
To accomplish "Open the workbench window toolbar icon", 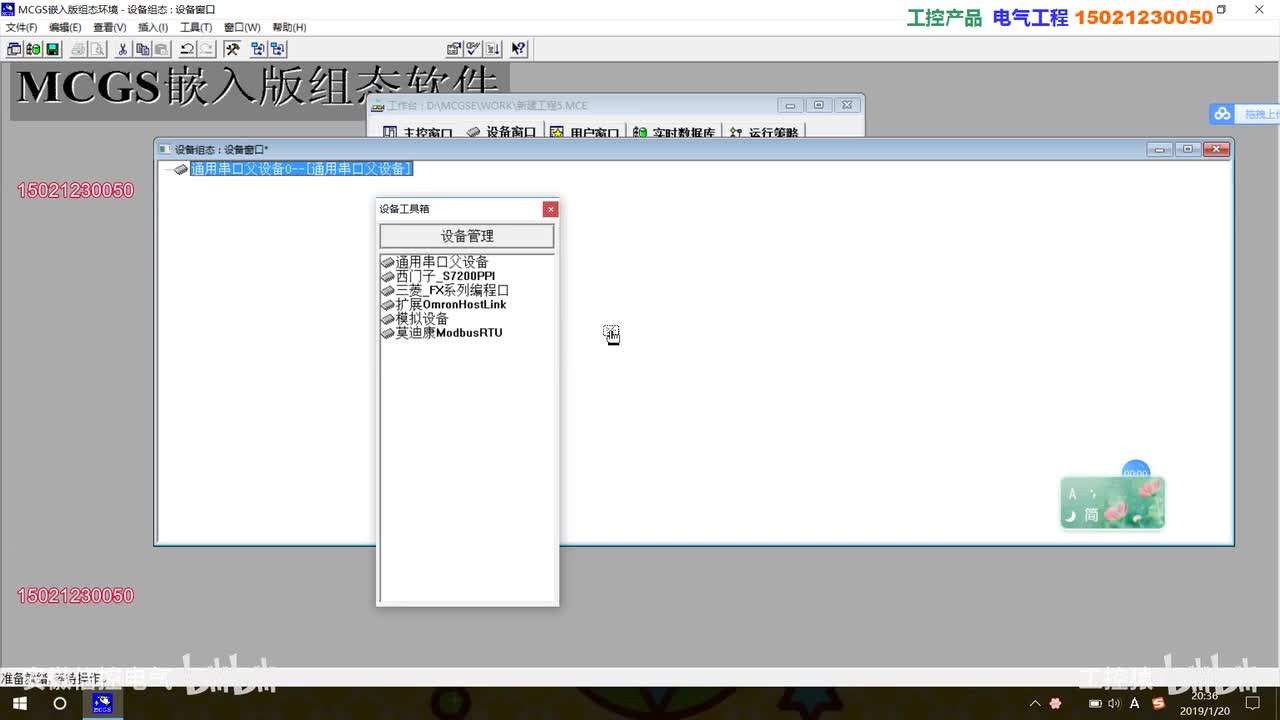I will pos(14,48).
